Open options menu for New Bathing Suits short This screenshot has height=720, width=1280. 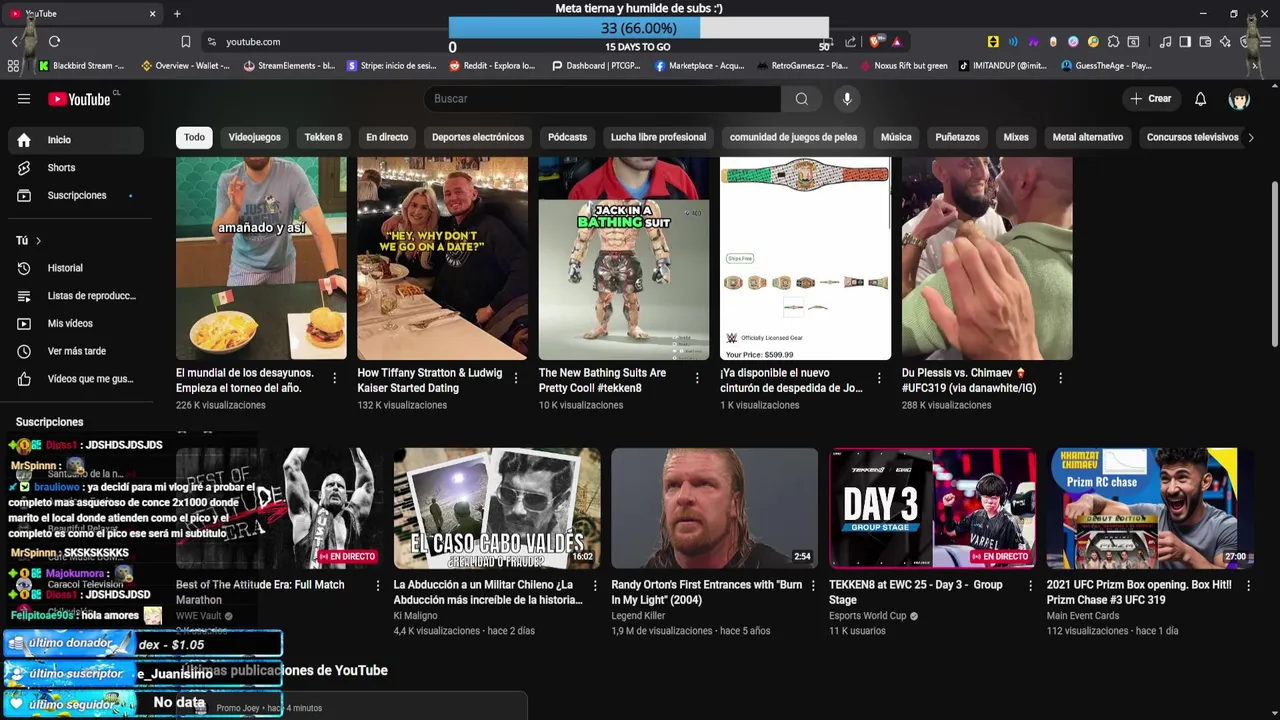click(697, 378)
